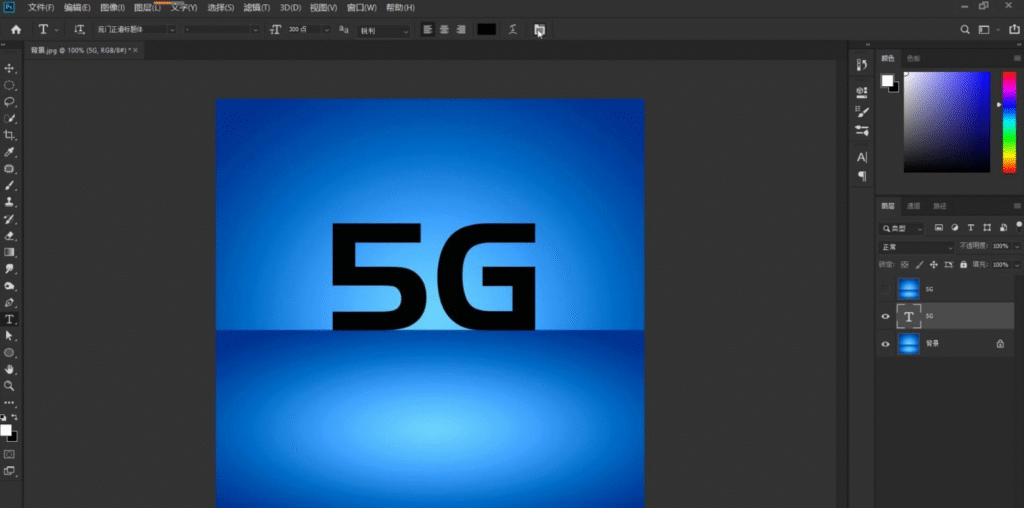Click the text color swatch in options bar
The width and height of the screenshot is (1024, 508).
click(x=487, y=29)
